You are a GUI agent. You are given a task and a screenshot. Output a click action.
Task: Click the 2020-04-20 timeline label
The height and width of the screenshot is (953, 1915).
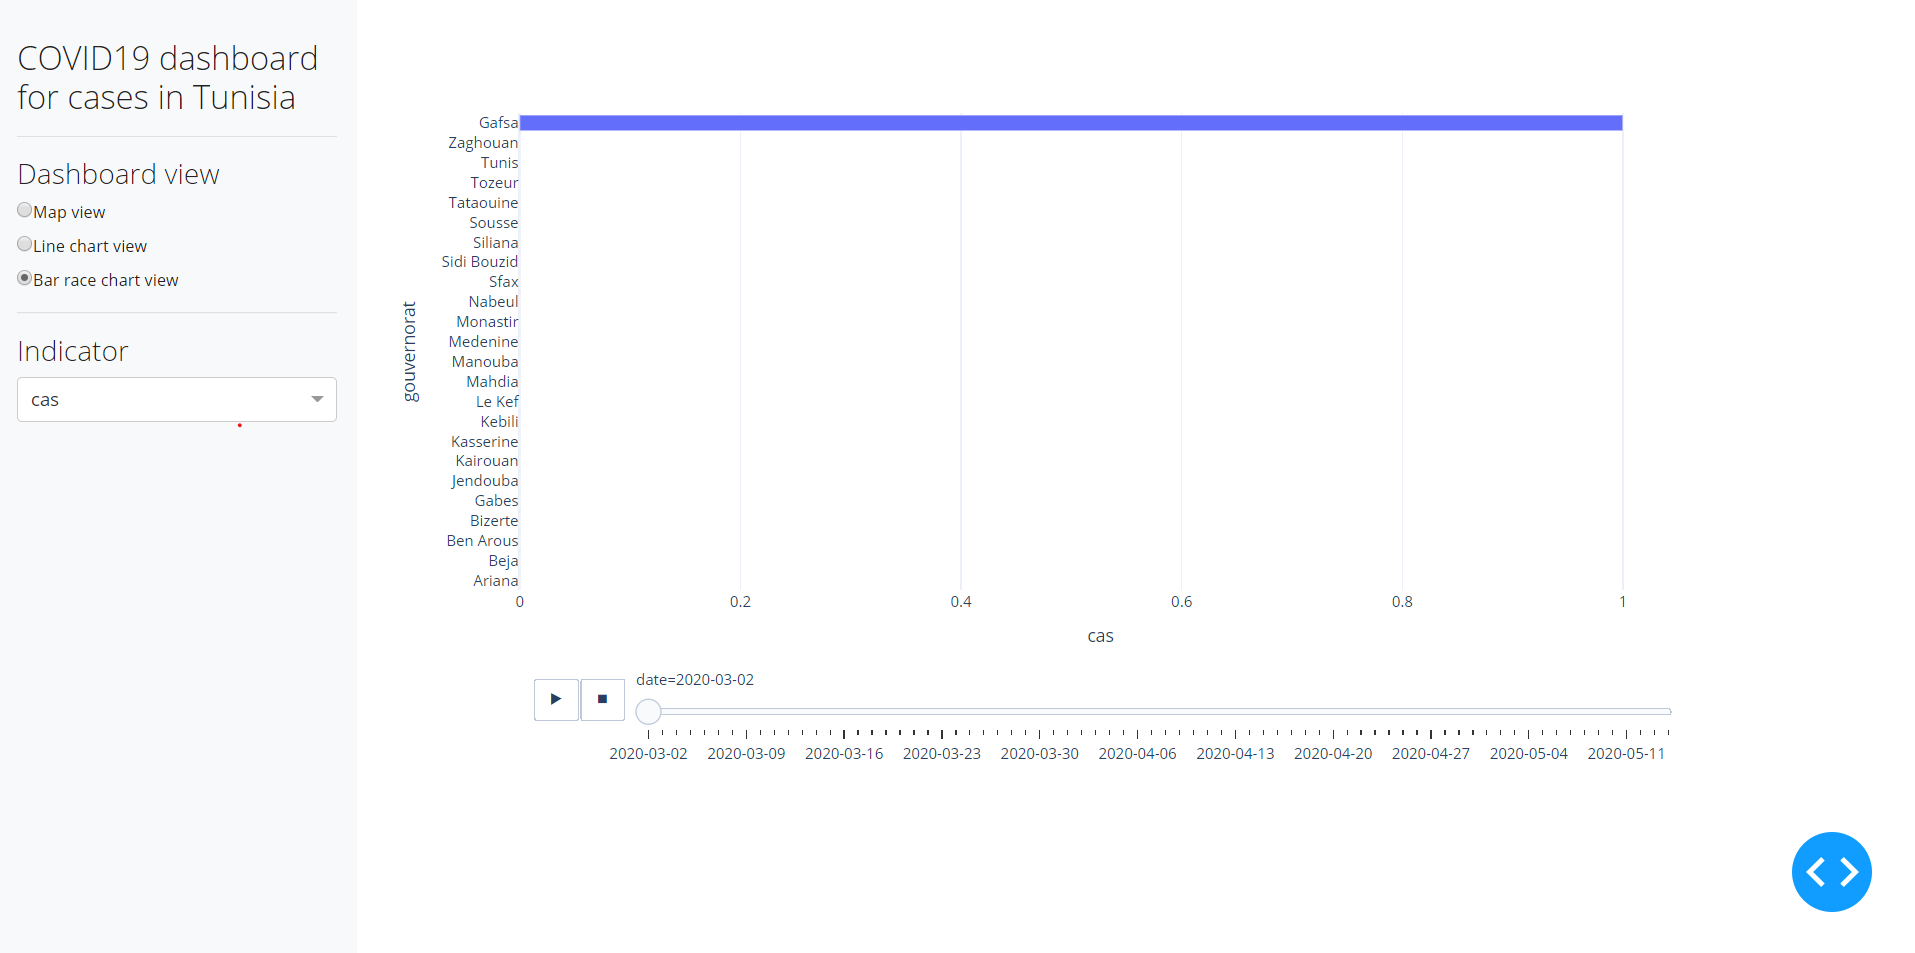click(x=1332, y=753)
